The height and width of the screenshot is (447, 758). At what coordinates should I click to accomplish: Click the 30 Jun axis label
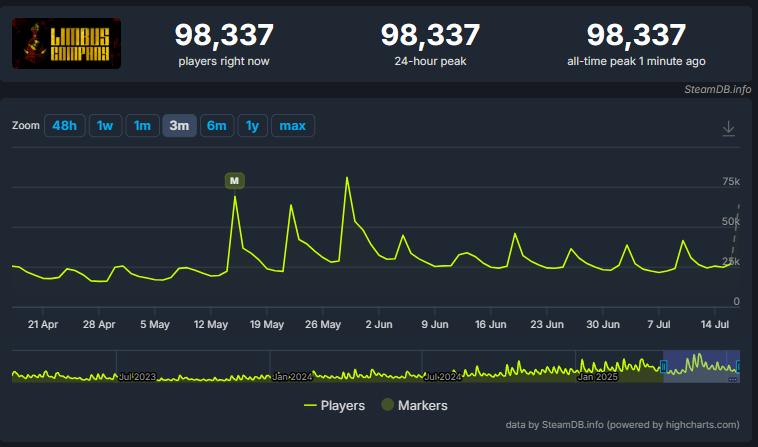click(603, 324)
